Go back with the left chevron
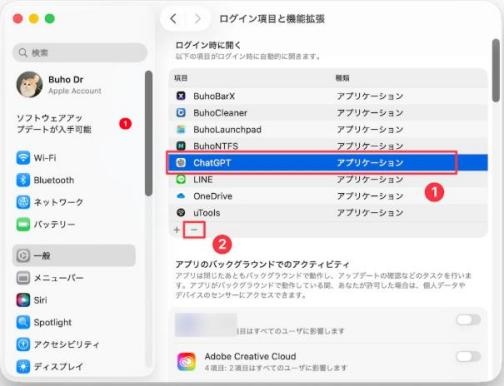504x386 pixels. (173, 19)
